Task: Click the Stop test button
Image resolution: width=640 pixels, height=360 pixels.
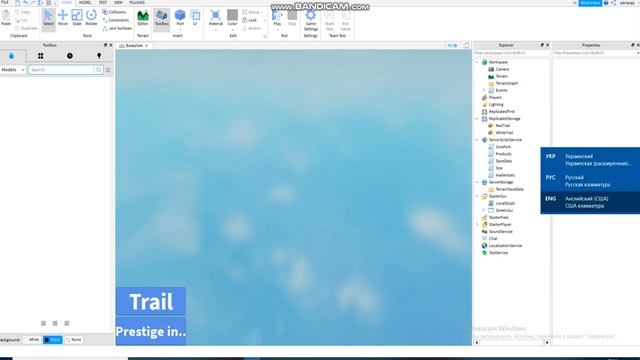Action: (292, 18)
